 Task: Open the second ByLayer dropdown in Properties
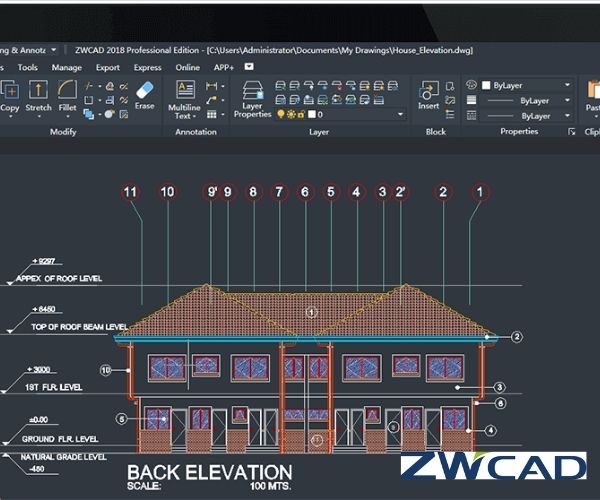(x=567, y=100)
